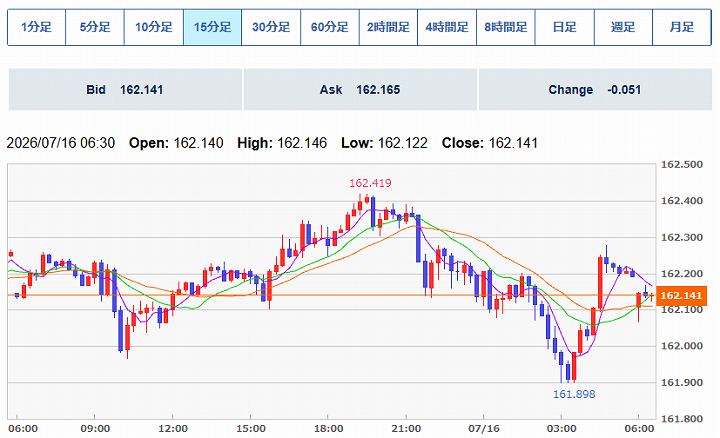Click the Close: 162.141 value

tap(490, 143)
